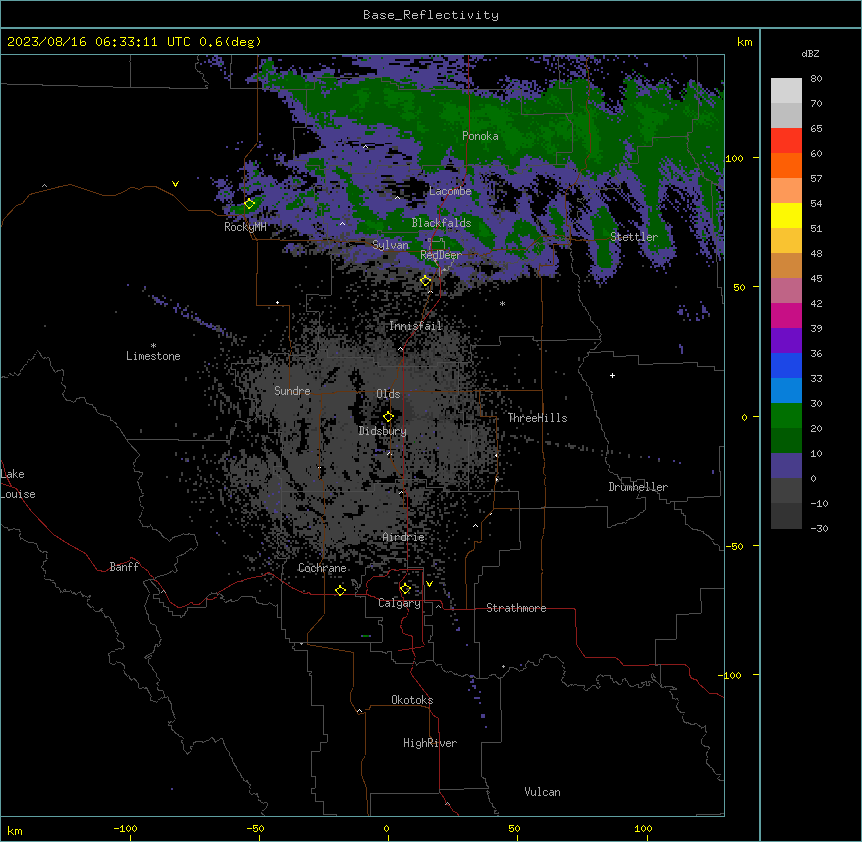Click the Vulcan label

pos(543,792)
